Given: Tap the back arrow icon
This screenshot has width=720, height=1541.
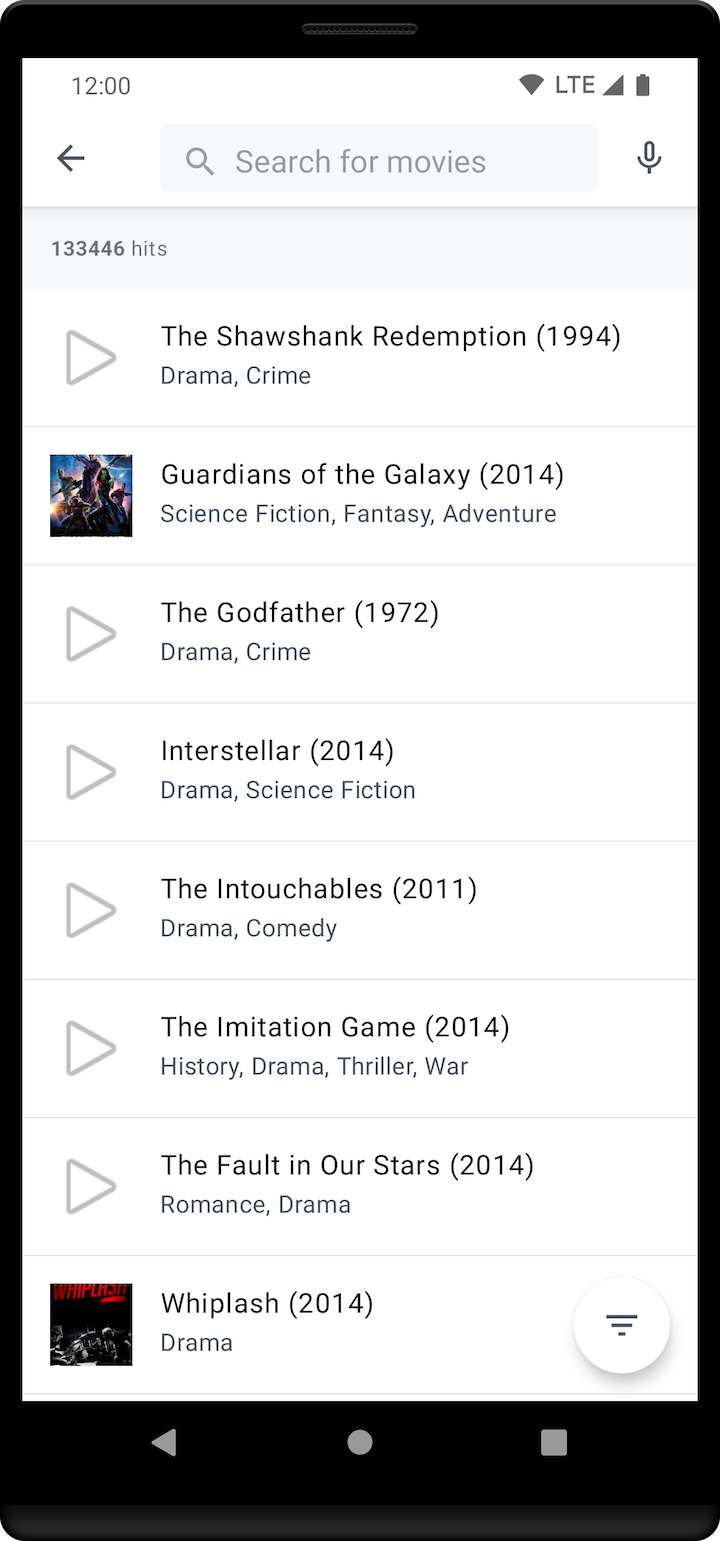Looking at the screenshot, I should (71, 158).
